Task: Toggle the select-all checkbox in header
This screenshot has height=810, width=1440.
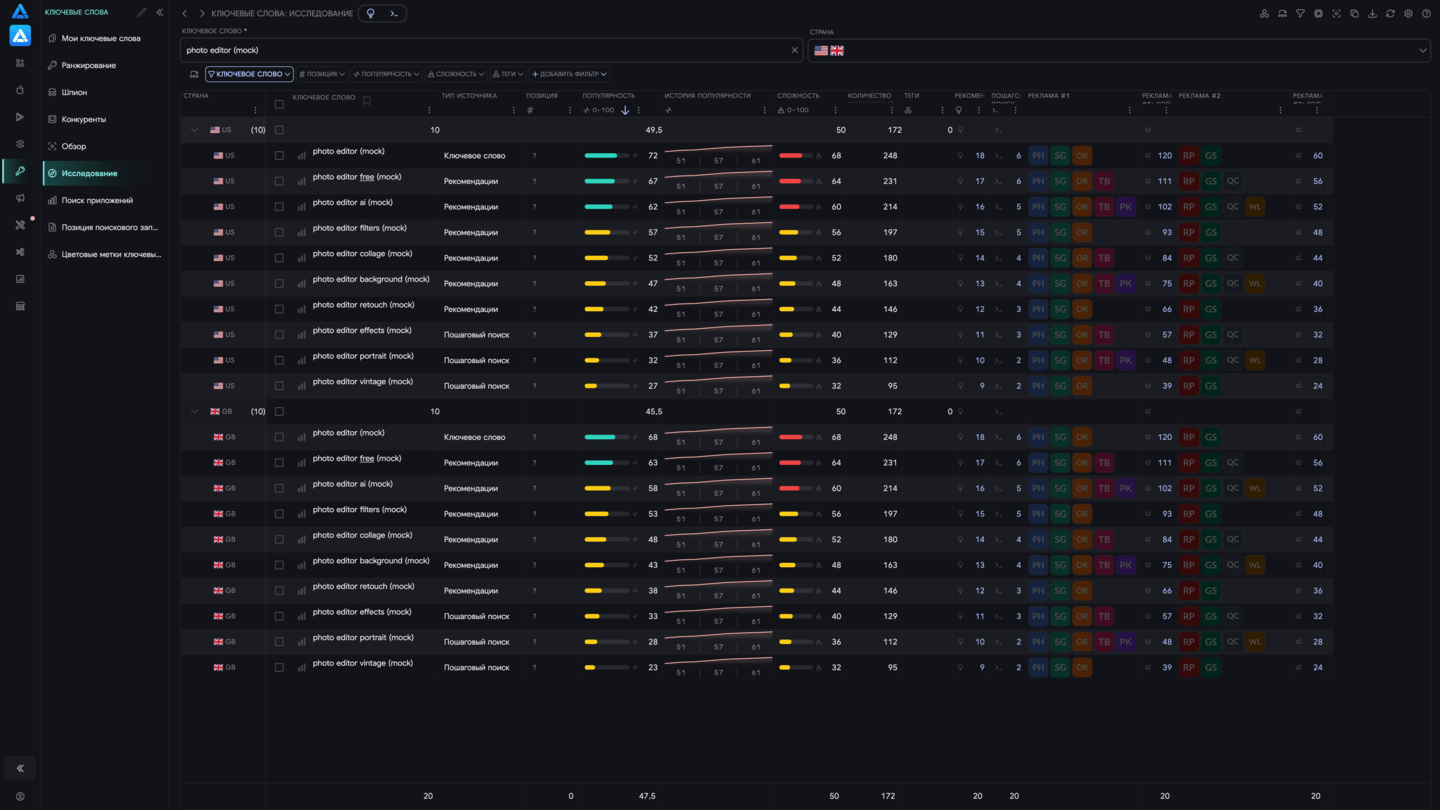Action: pos(279,104)
